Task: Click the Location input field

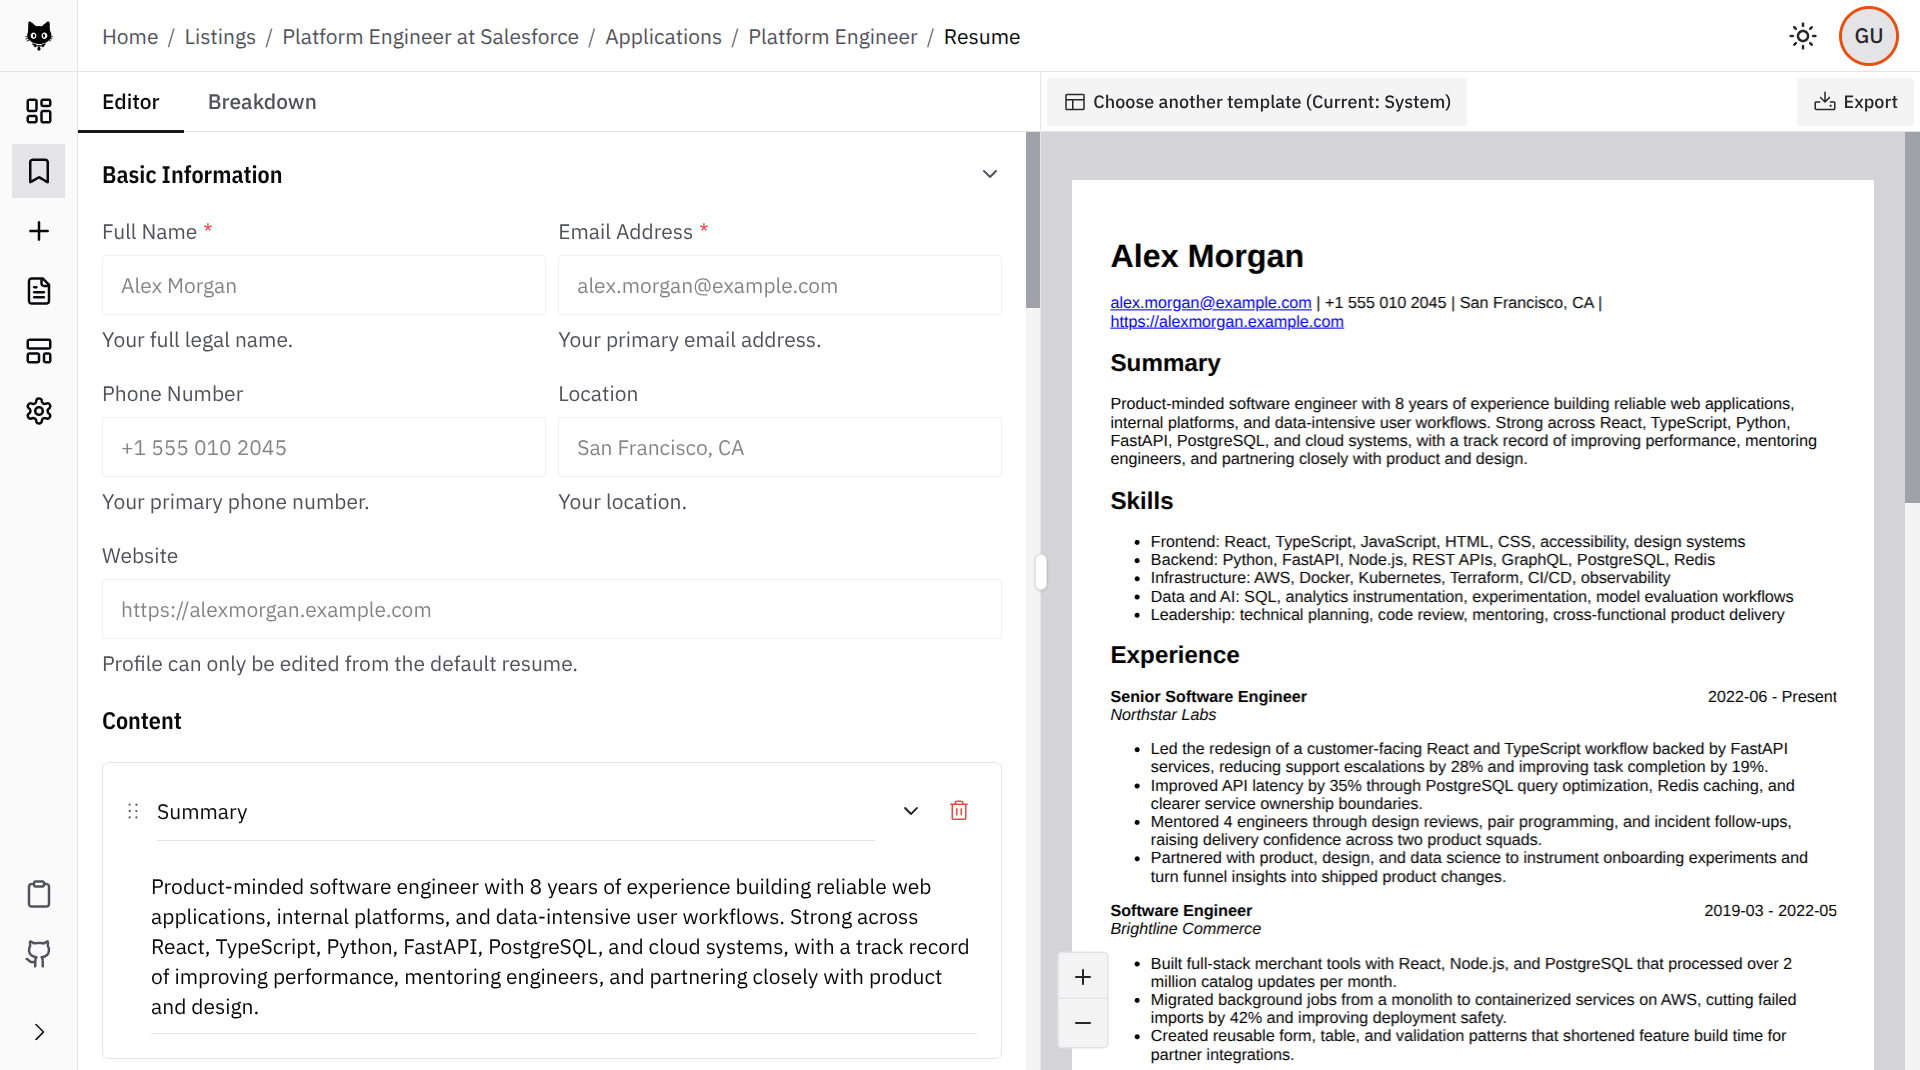Action: 780,448
